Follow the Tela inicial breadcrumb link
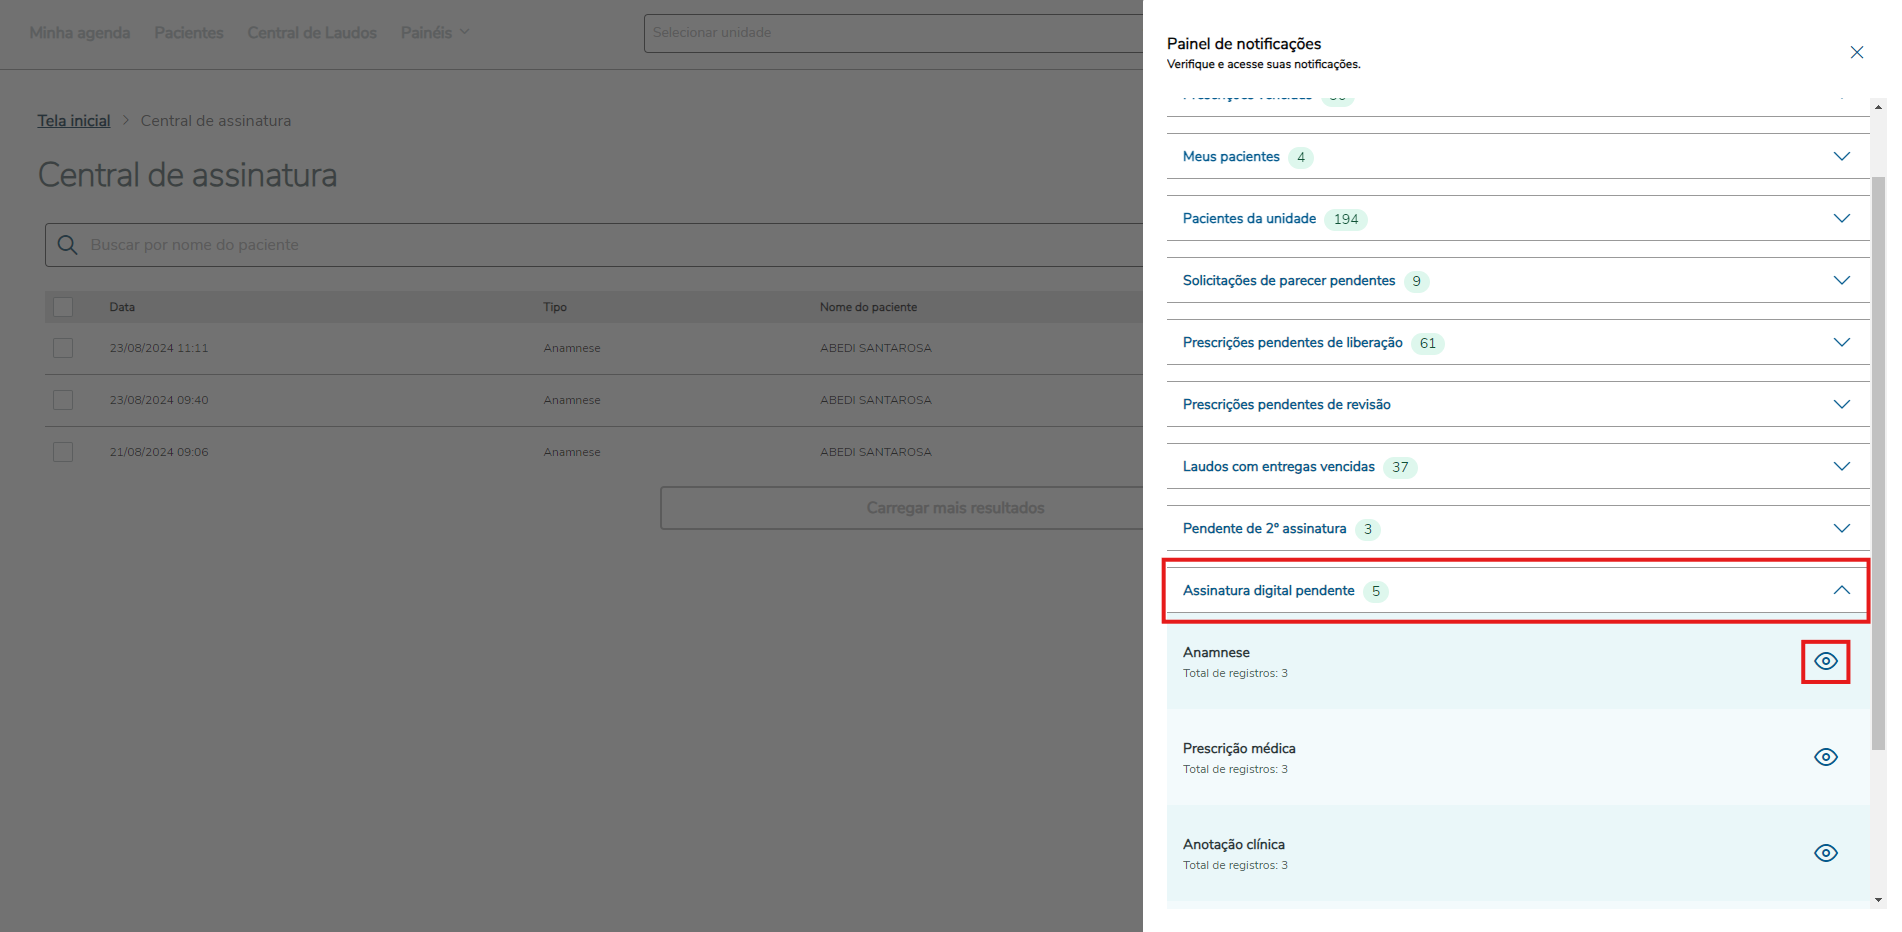This screenshot has height=932, width=1902. tap(74, 121)
